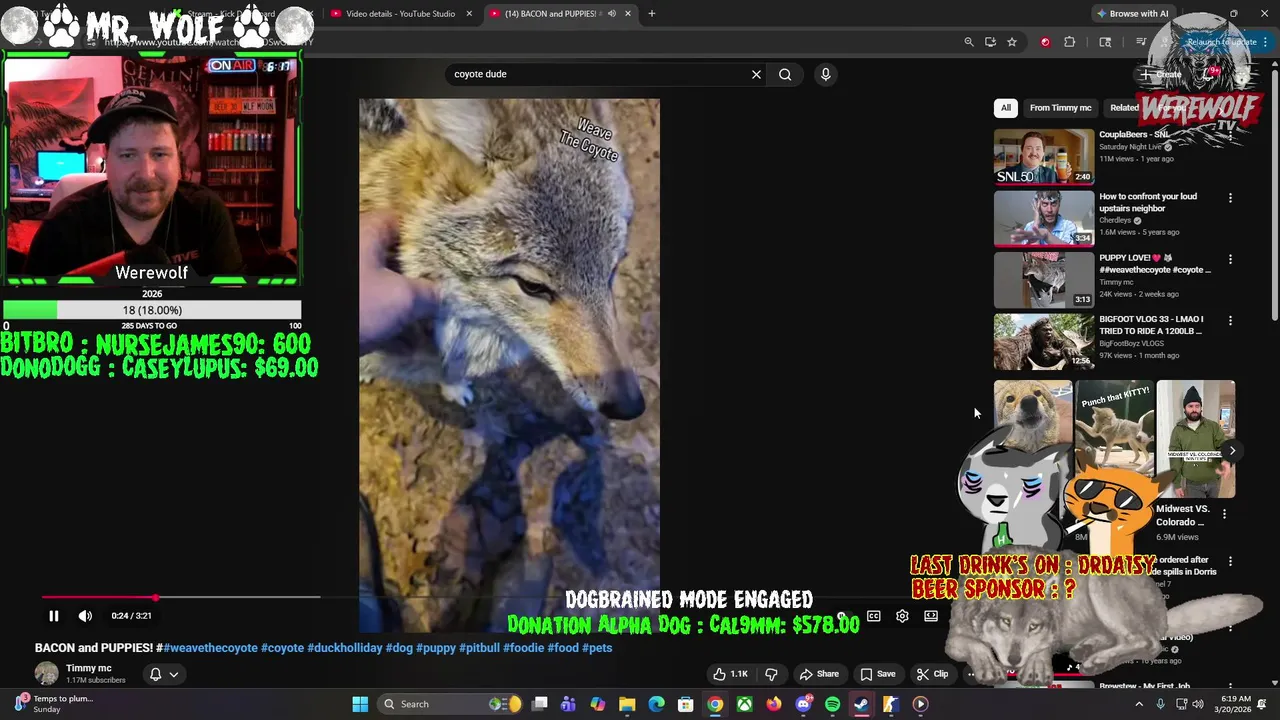1280x720 pixels.
Task: Save the video to a playlist
Action: click(878, 674)
